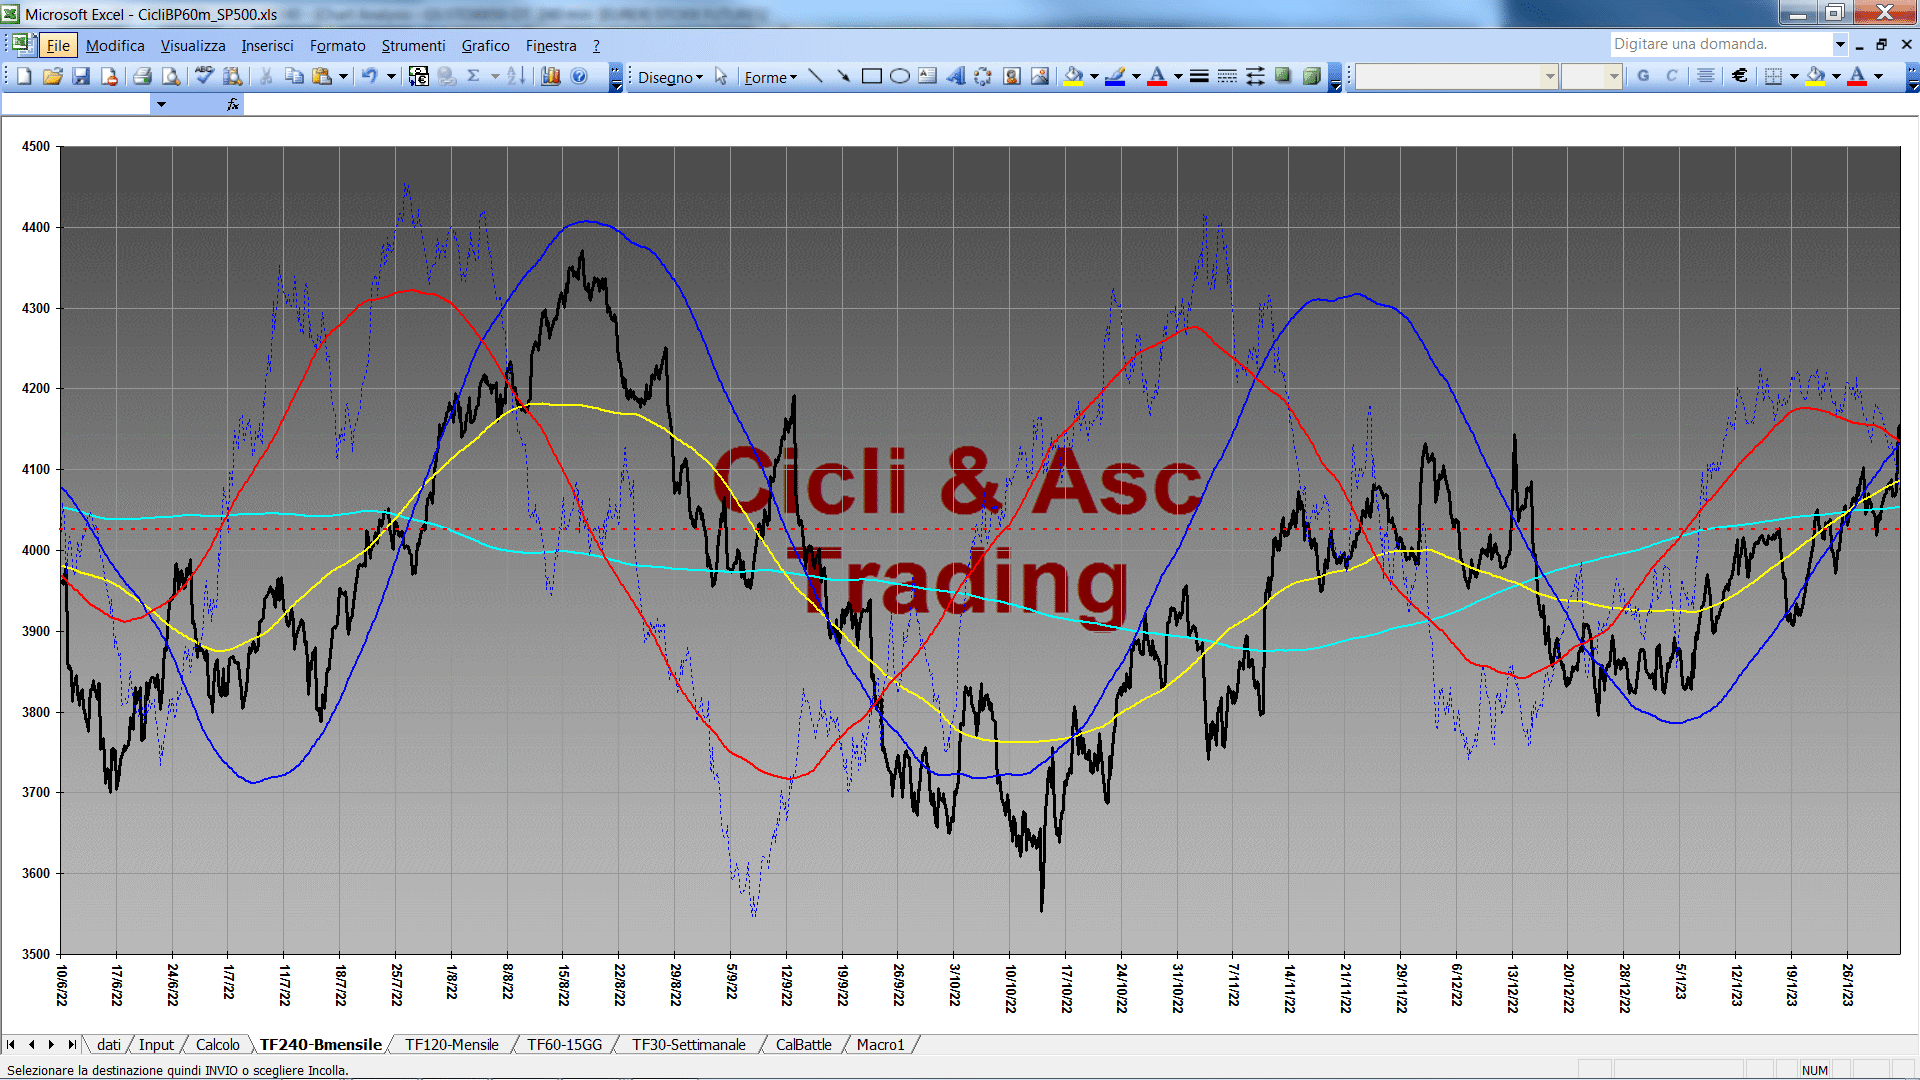The height and width of the screenshot is (1080, 1920).
Task: Insert a Text Box from drawing toolbar
Action: [927, 76]
